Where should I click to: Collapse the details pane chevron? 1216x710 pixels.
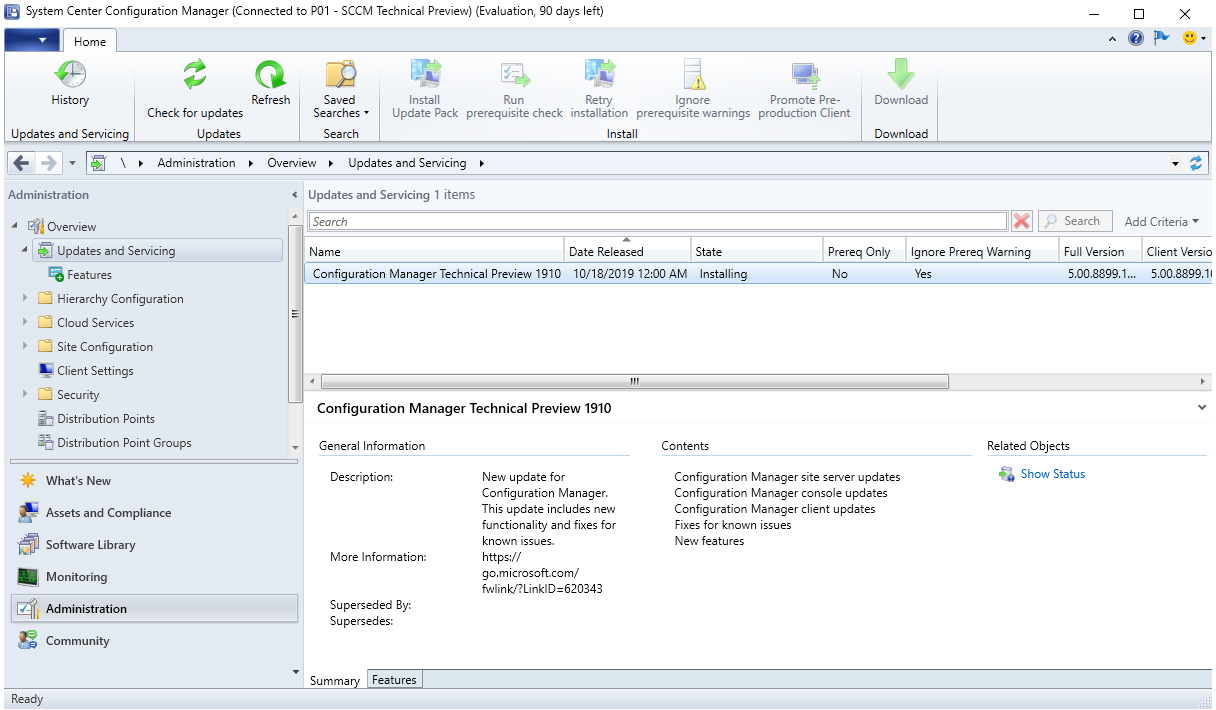click(1200, 408)
